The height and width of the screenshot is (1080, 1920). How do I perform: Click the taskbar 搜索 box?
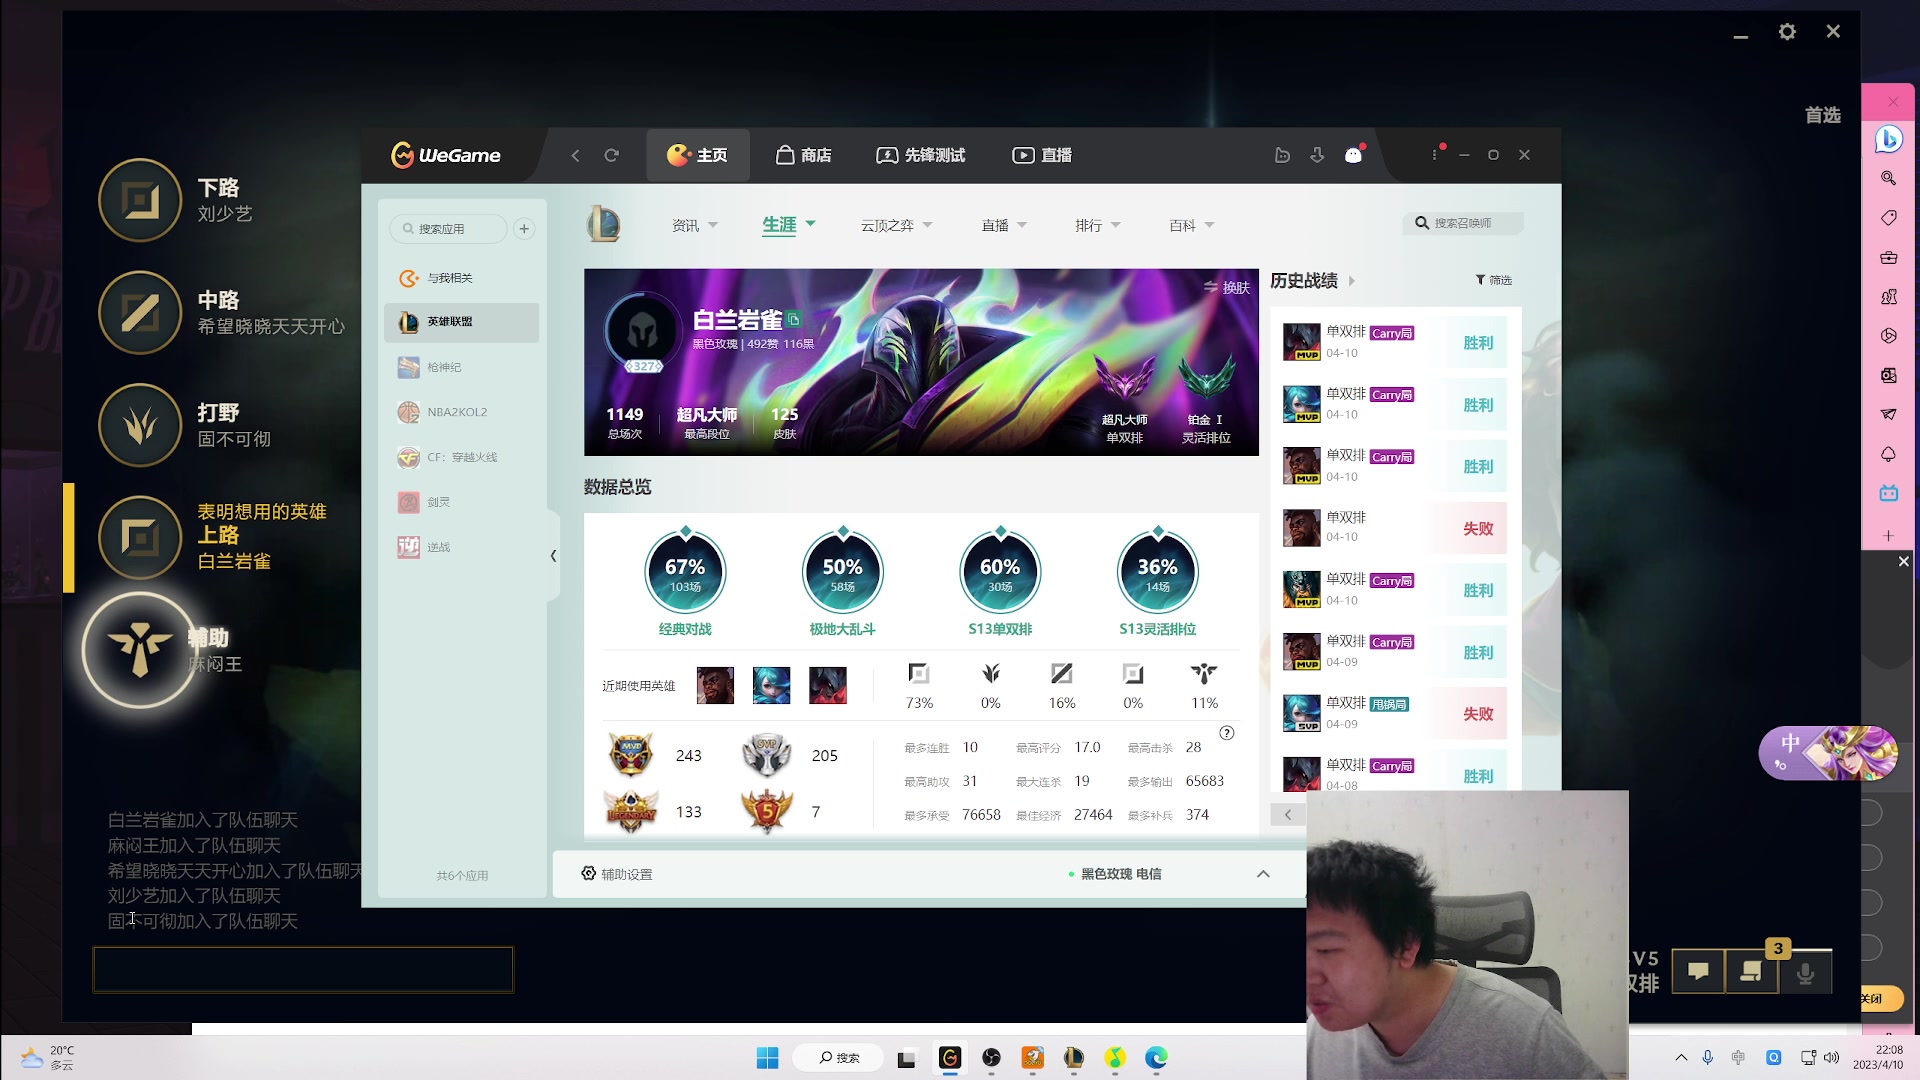click(838, 1058)
